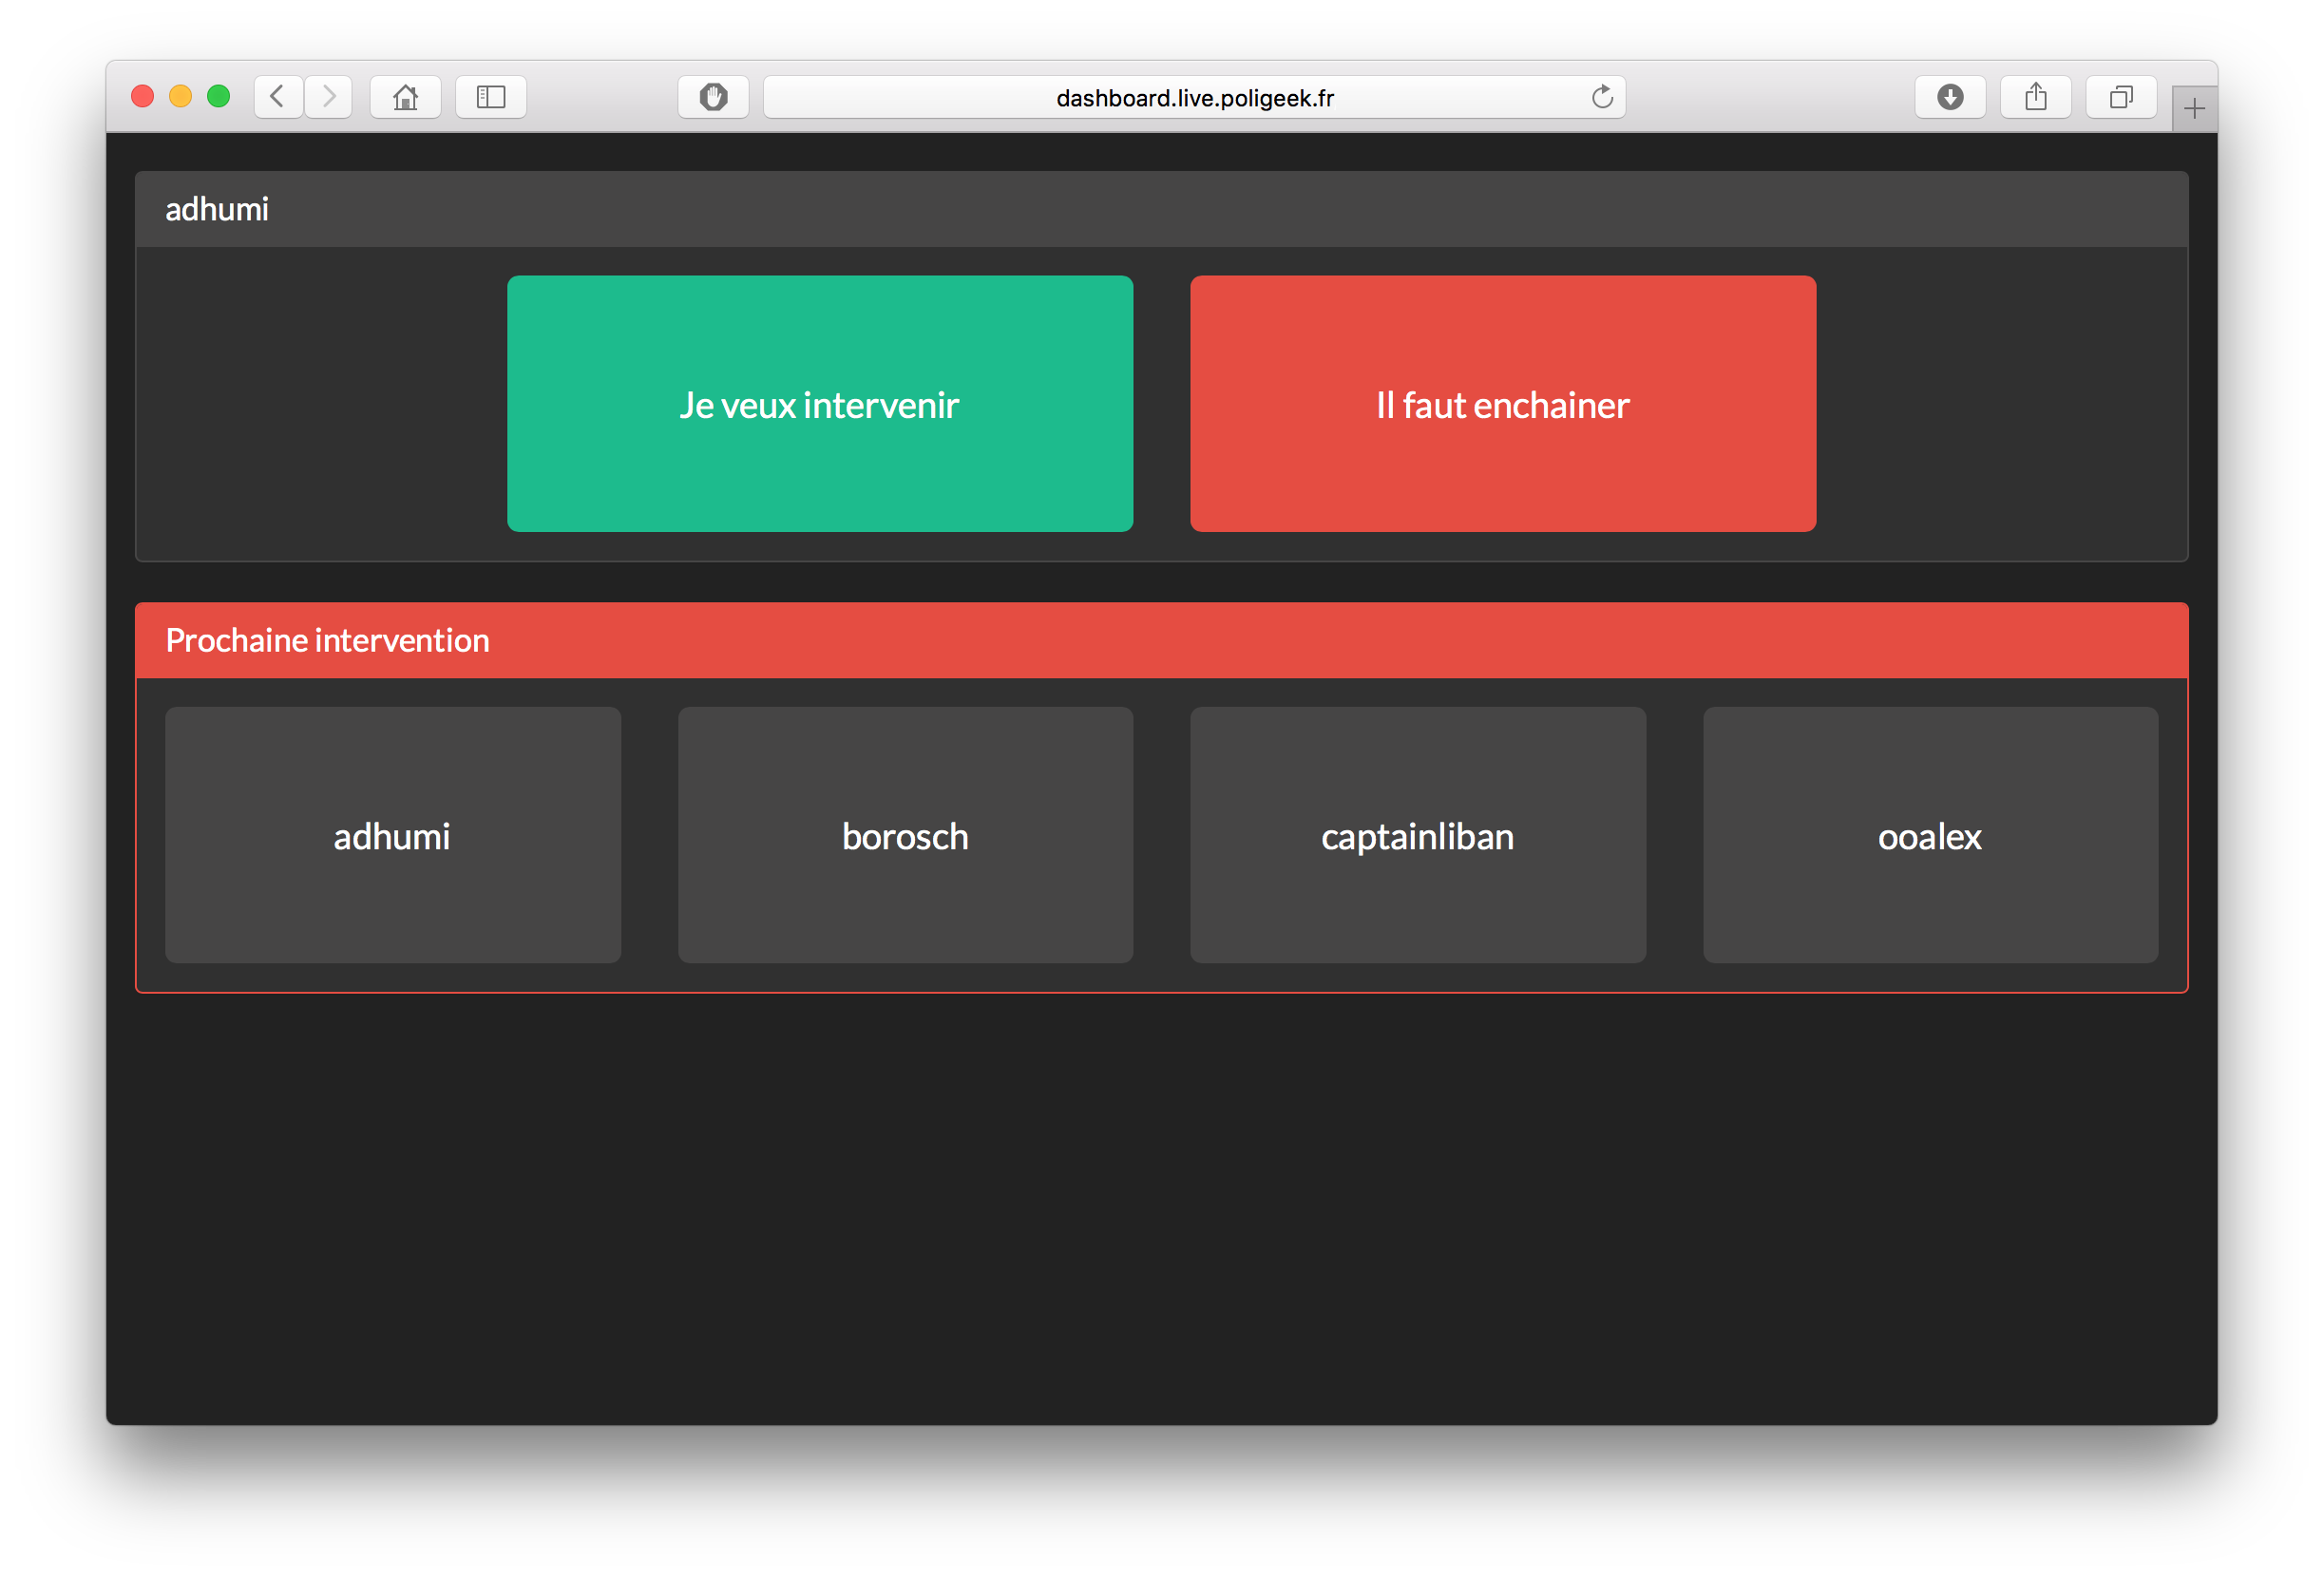Go back with Safari's back arrow
This screenshot has width=2324, height=1577.
(278, 97)
